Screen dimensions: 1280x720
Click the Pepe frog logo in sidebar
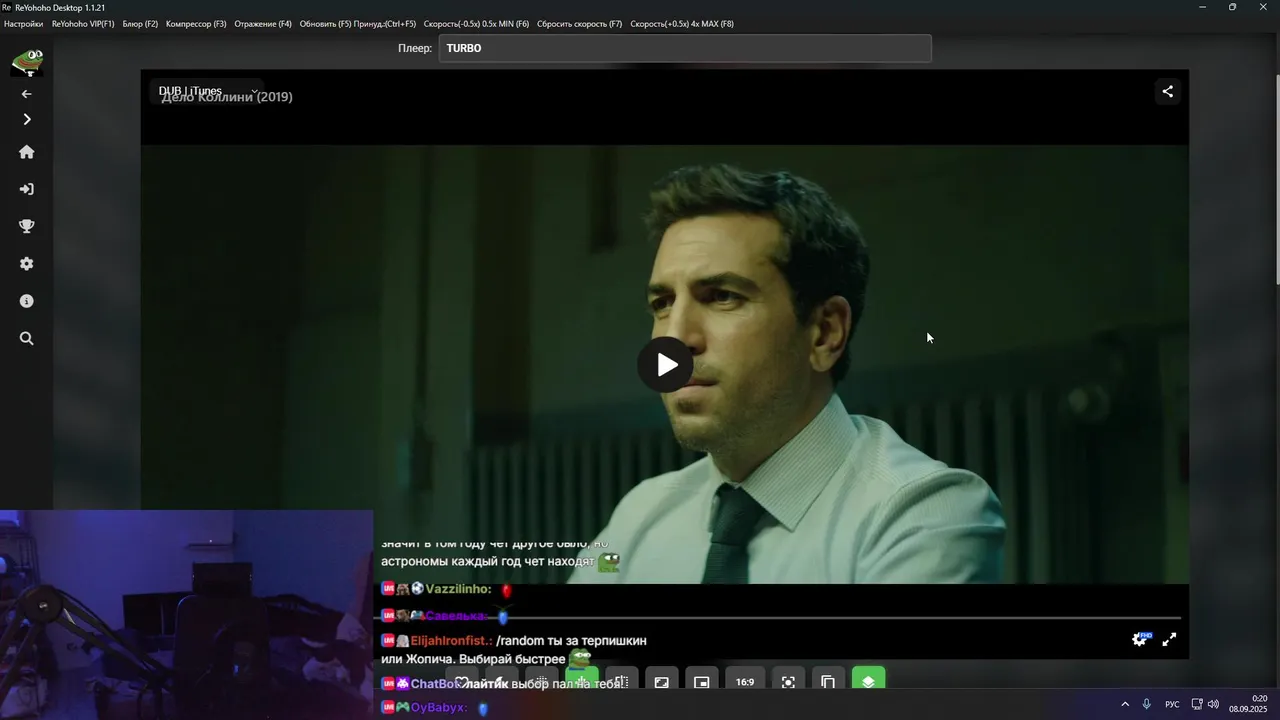(x=27, y=63)
